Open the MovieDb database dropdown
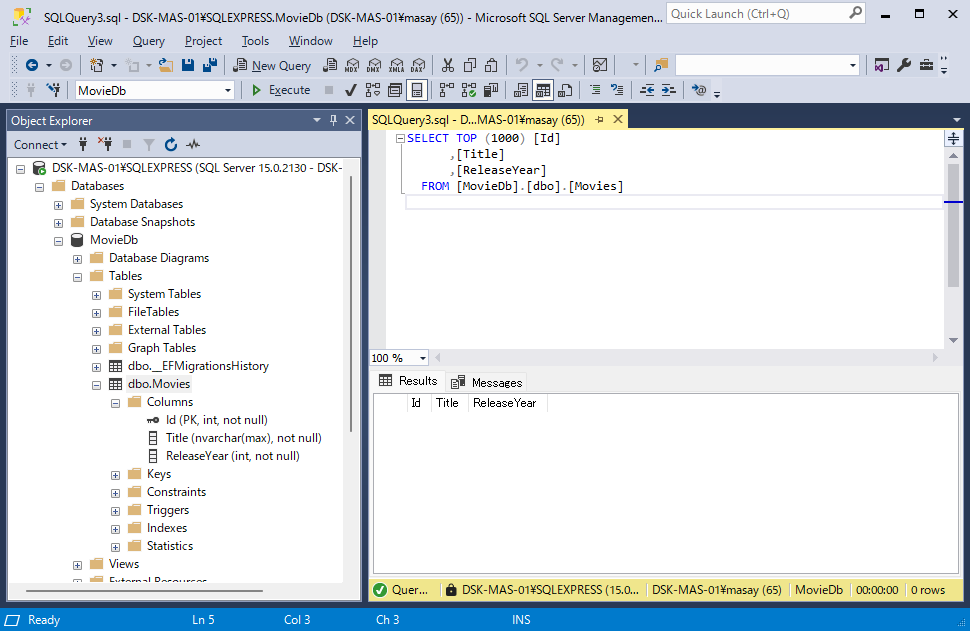 point(228,90)
